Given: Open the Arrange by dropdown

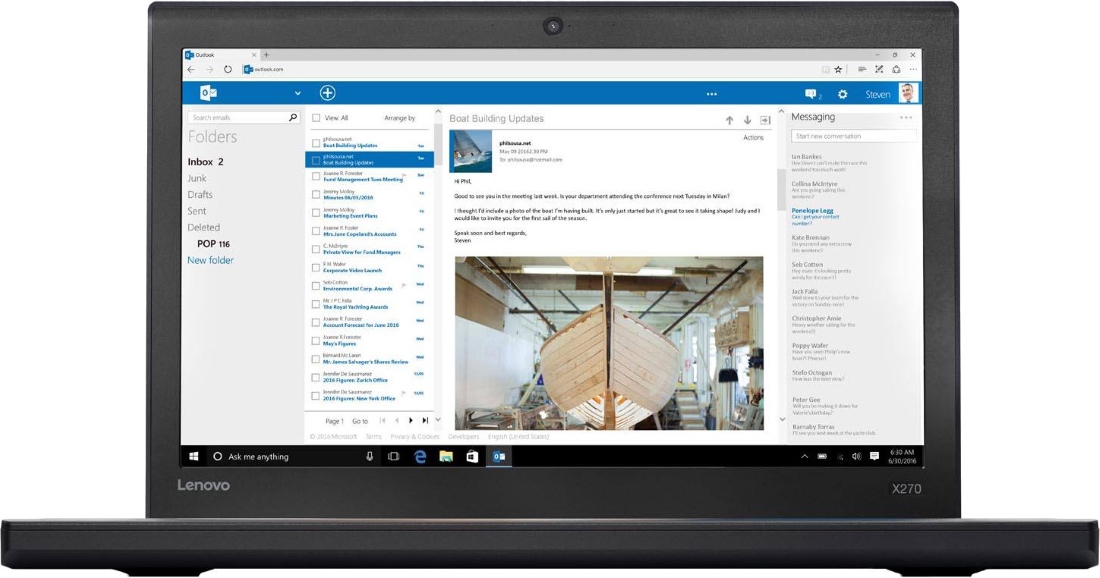Looking at the screenshot, I should tap(399, 118).
